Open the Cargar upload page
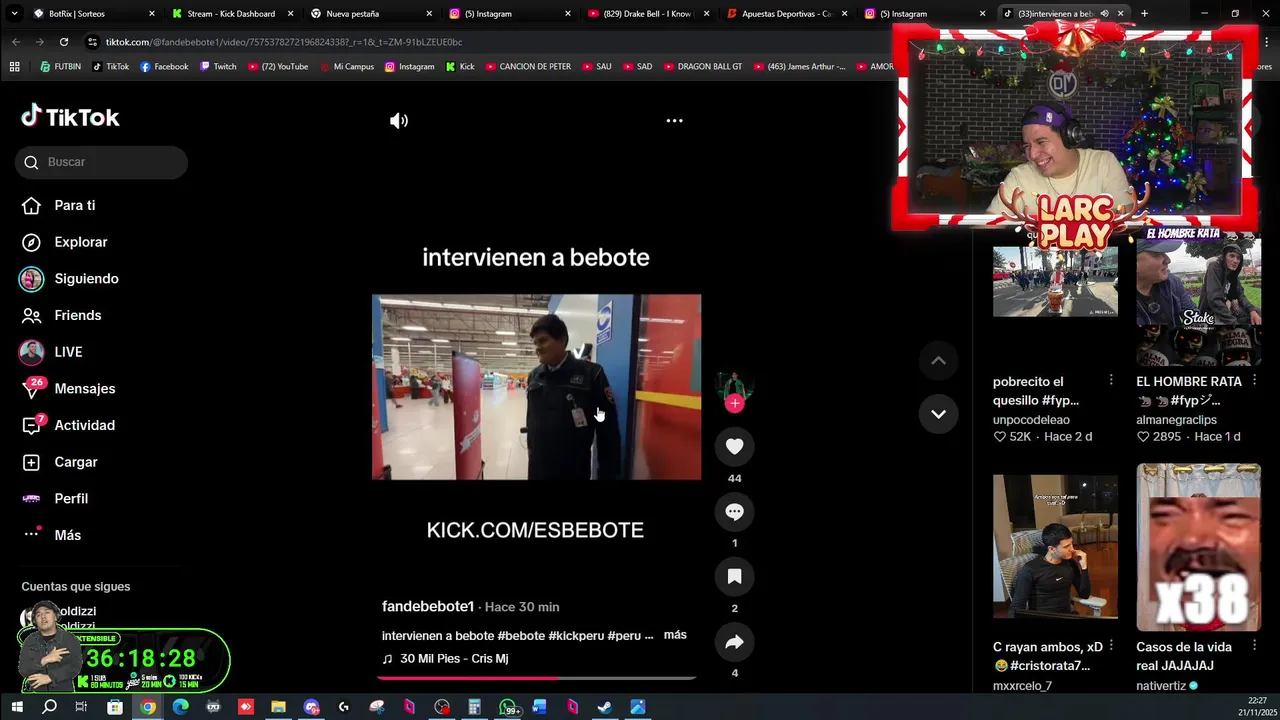1280x720 pixels. (x=60, y=462)
